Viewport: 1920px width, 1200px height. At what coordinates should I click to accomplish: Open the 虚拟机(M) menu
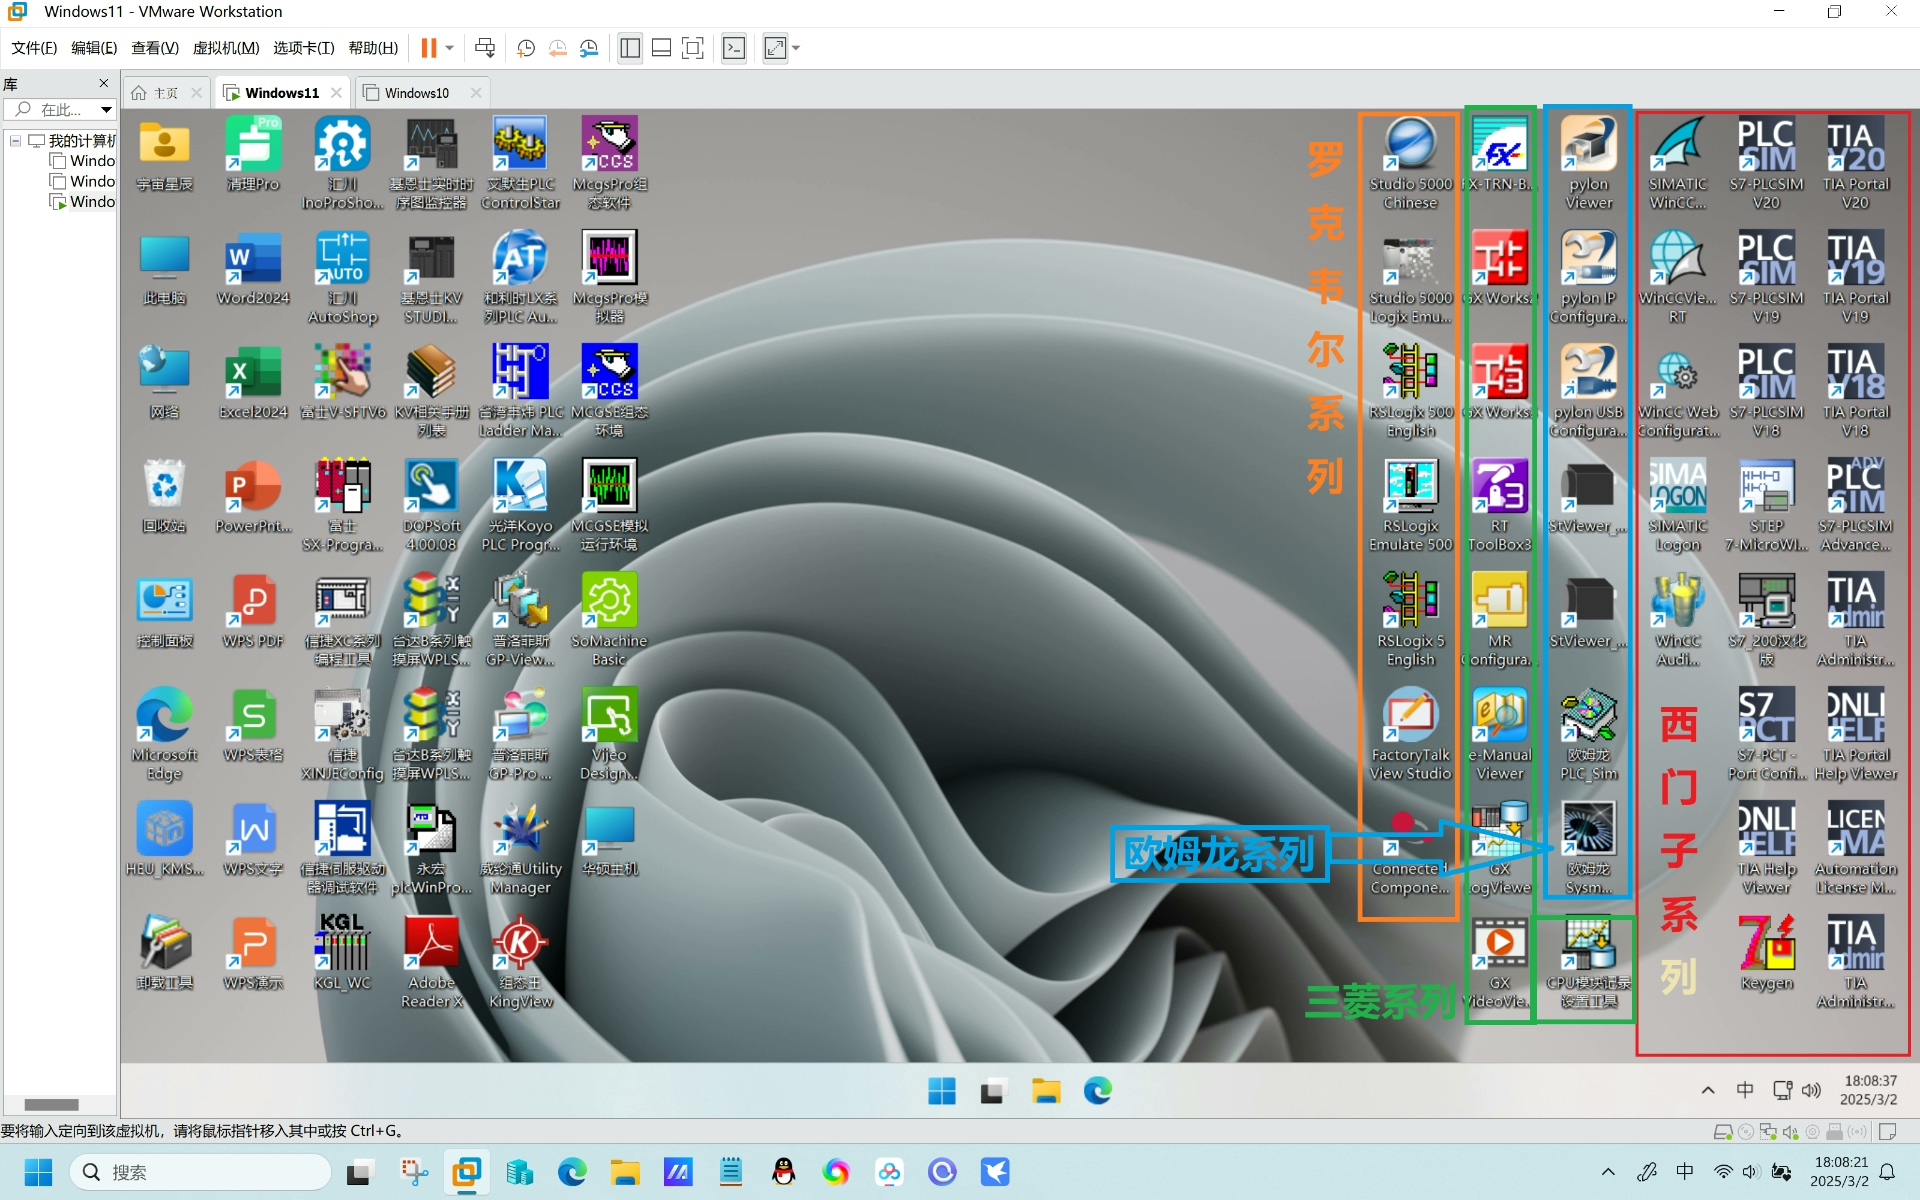pos(226,48)
